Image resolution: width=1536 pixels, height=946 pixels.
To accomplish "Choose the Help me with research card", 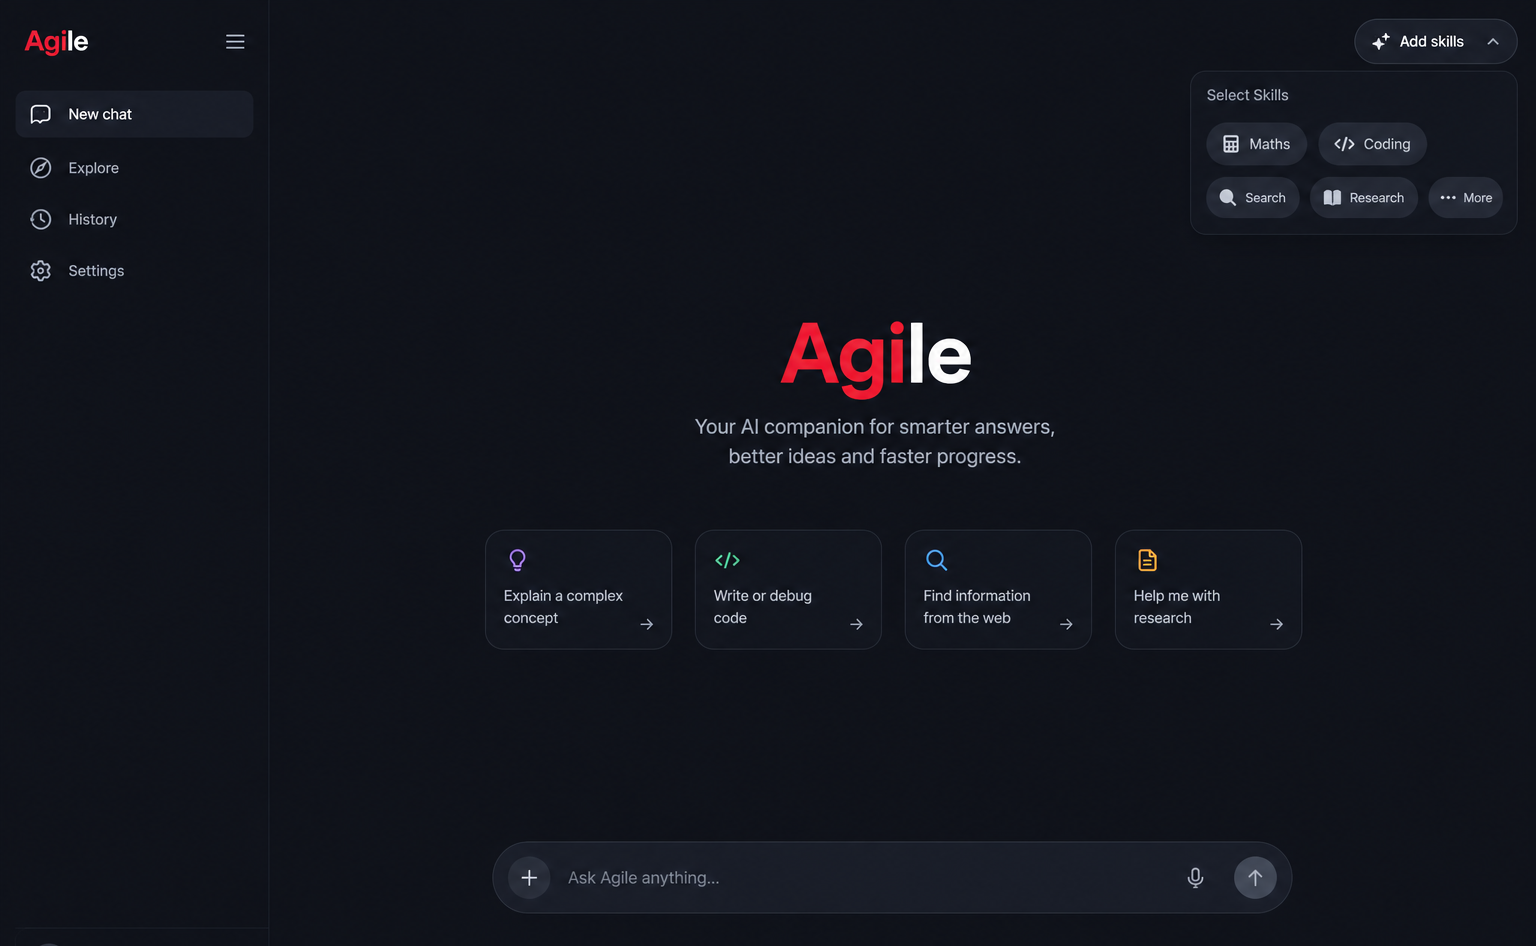I will coord(1208,590).
